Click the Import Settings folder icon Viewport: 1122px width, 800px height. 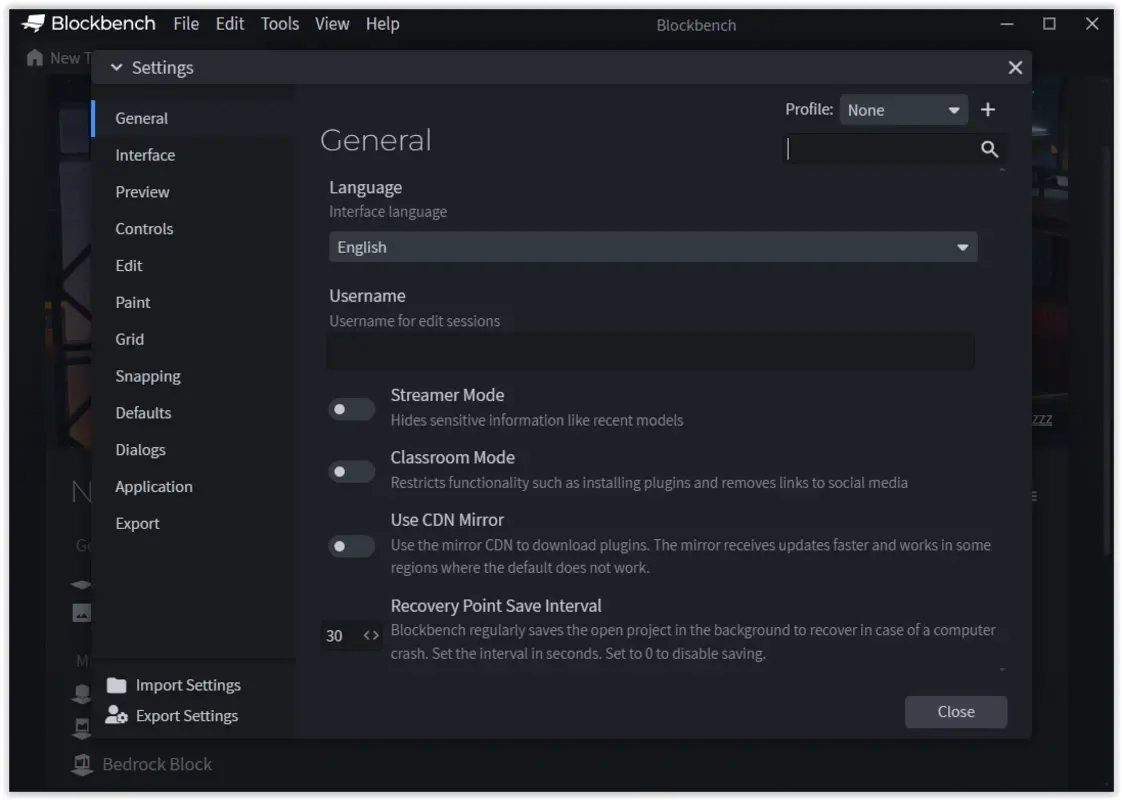116,684
